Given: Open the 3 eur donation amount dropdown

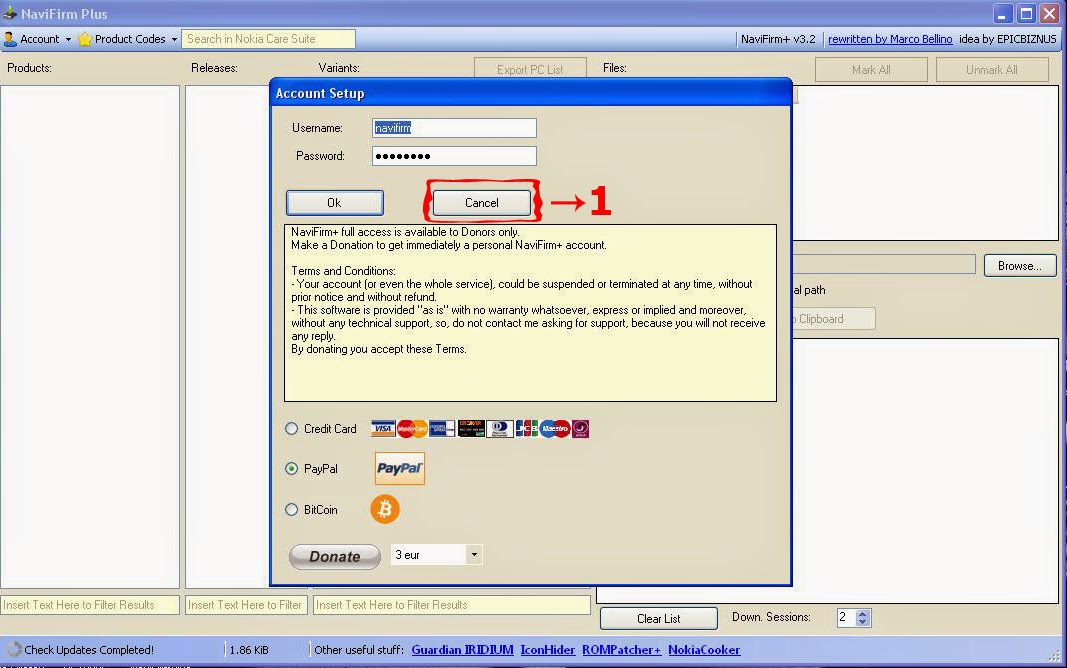Looking at the screenshot, I should click(474, 555).
